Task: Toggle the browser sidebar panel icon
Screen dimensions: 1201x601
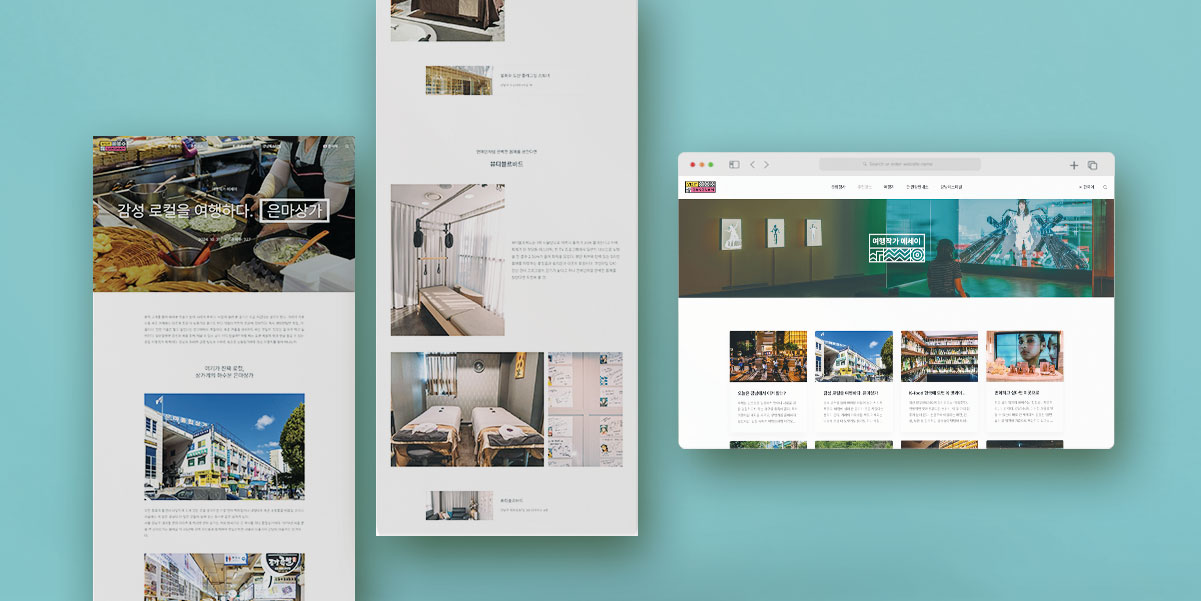Action: (734, 165)
